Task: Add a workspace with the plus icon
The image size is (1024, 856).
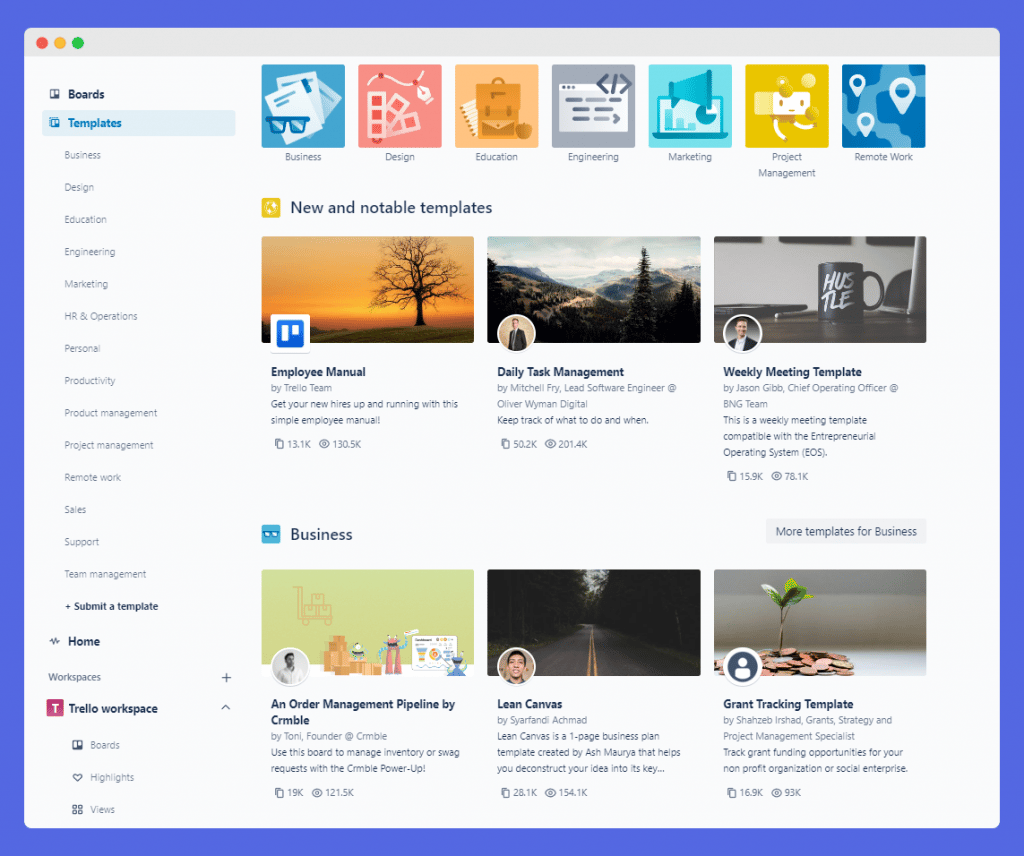Action: [226, 677]
